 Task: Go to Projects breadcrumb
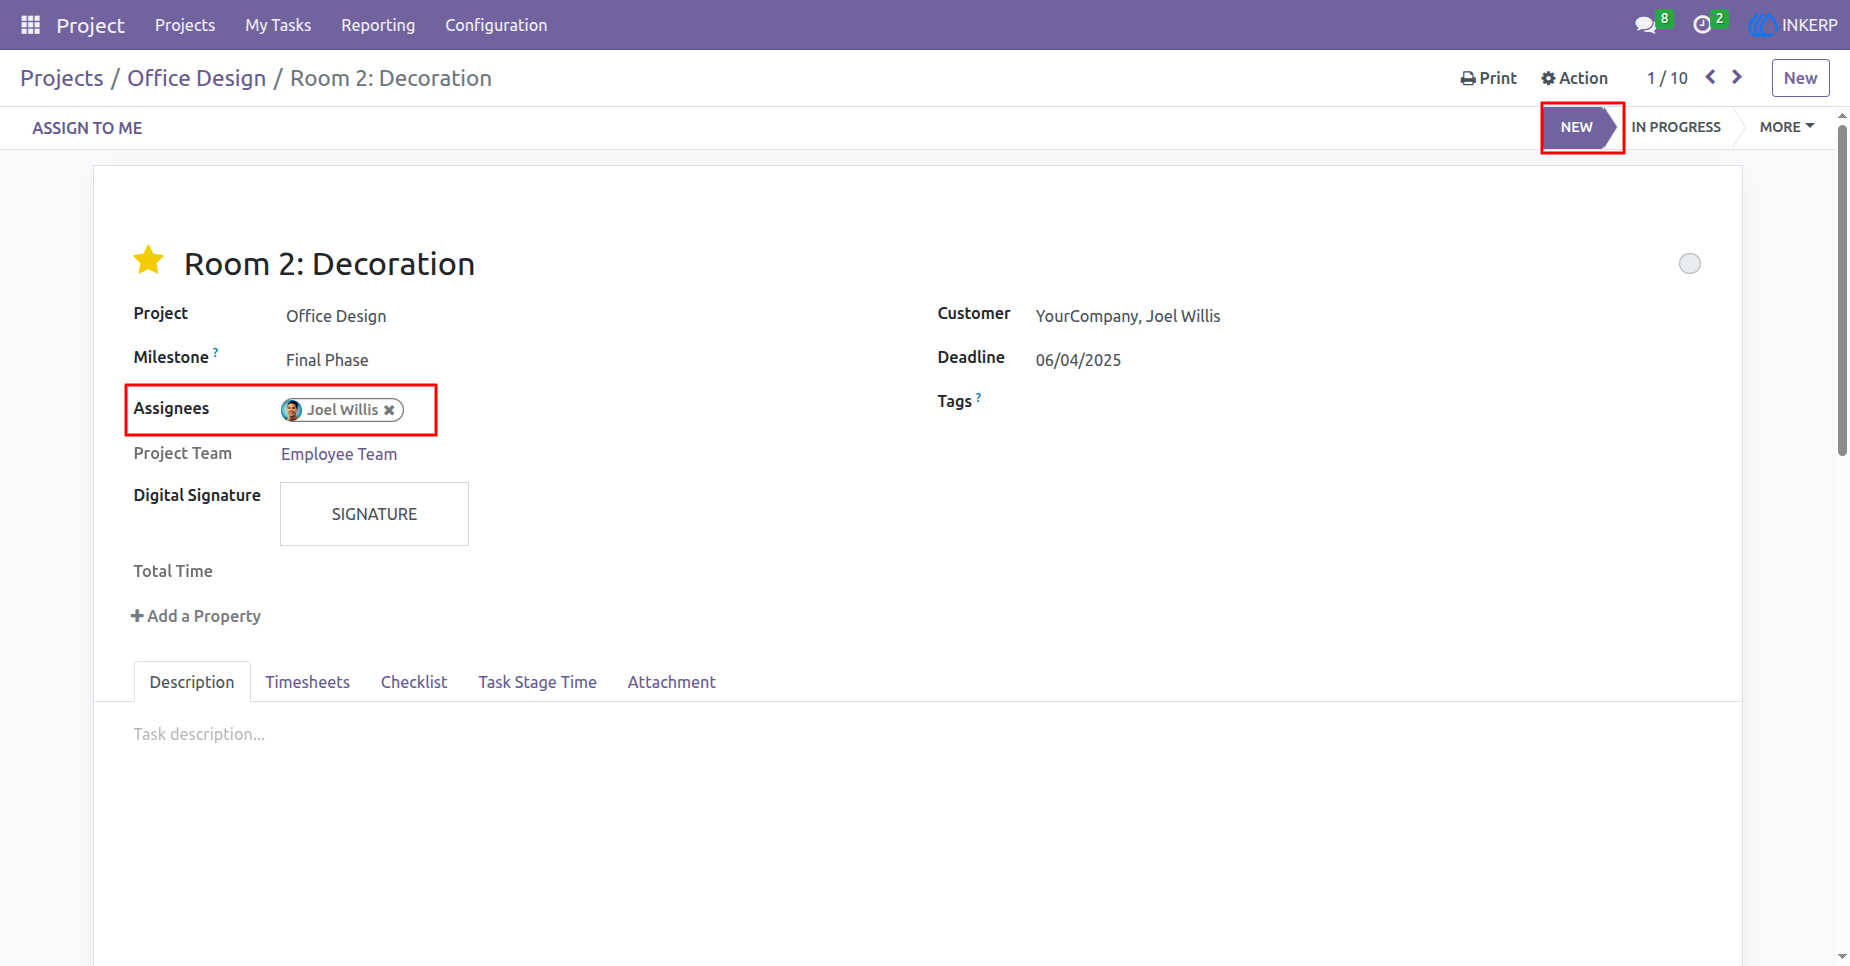tap(62, 78)
